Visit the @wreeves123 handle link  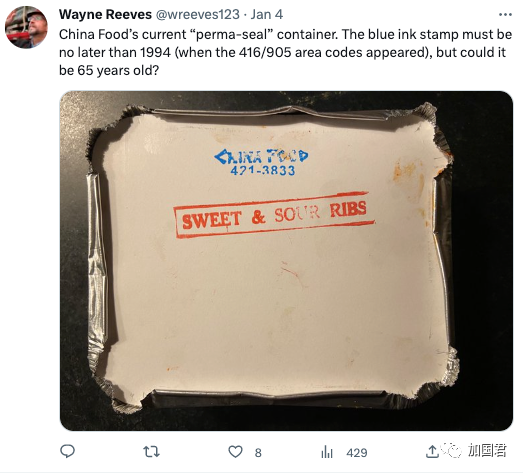click(197, 14)
